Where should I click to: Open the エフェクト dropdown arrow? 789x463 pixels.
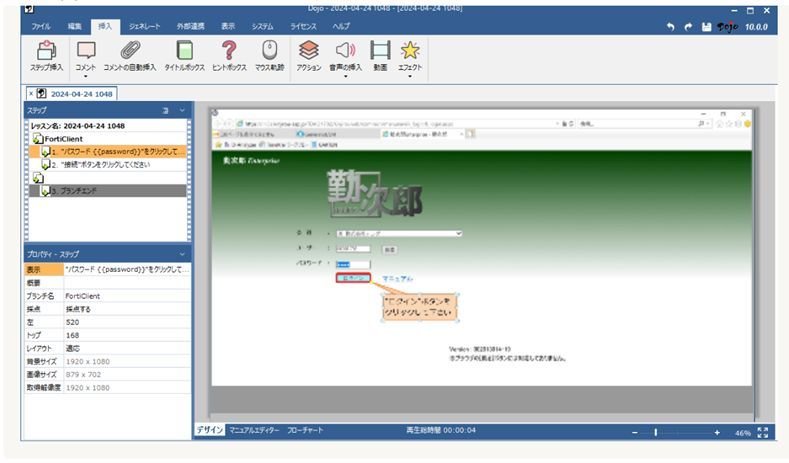tap(410, 76)
